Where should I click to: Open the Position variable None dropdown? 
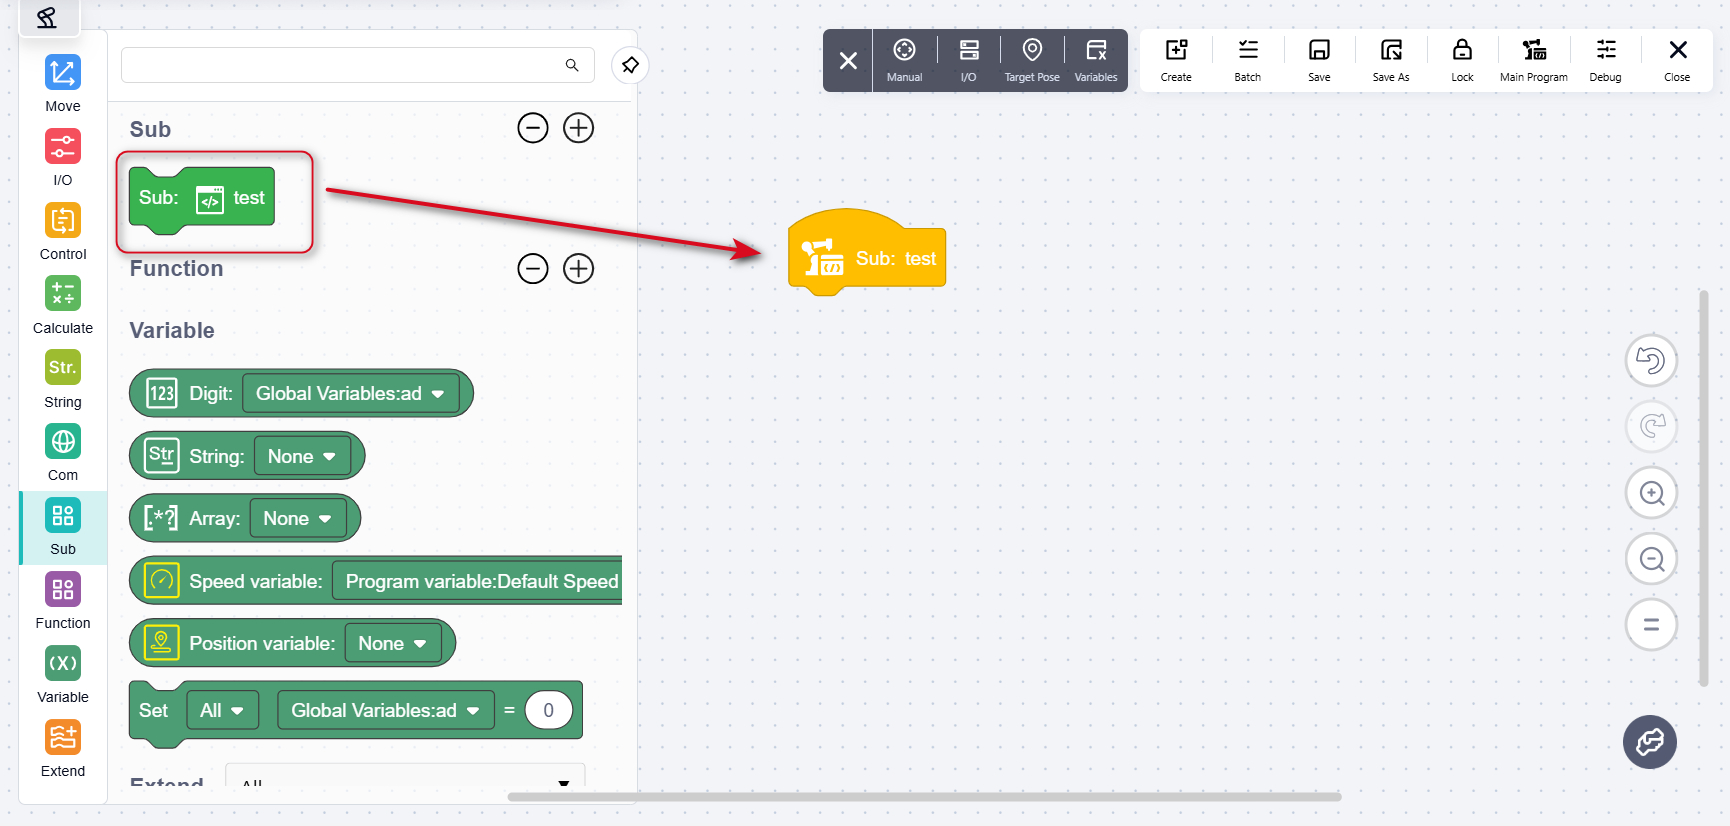pyautogui.click(x=393, y=643)
